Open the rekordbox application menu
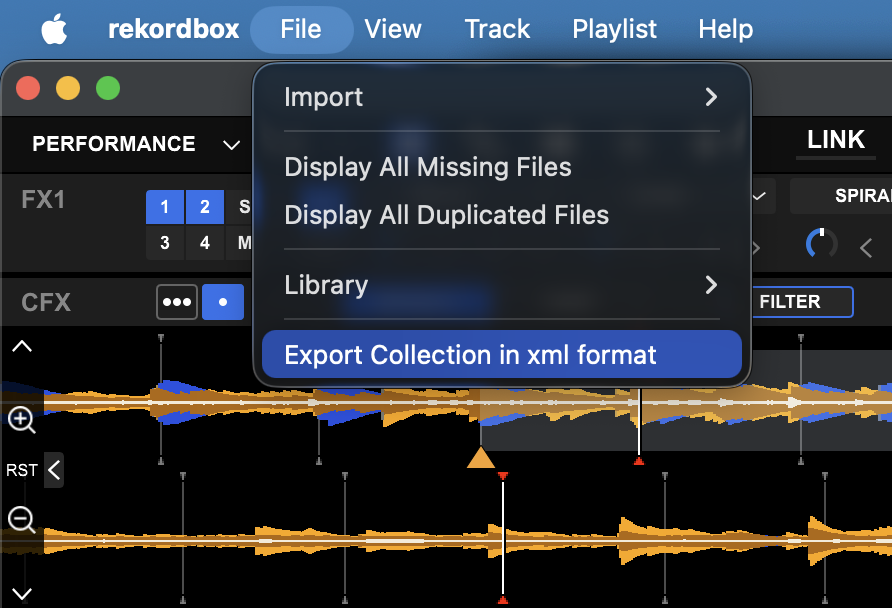892x608 pixels. tap(174, 29)
